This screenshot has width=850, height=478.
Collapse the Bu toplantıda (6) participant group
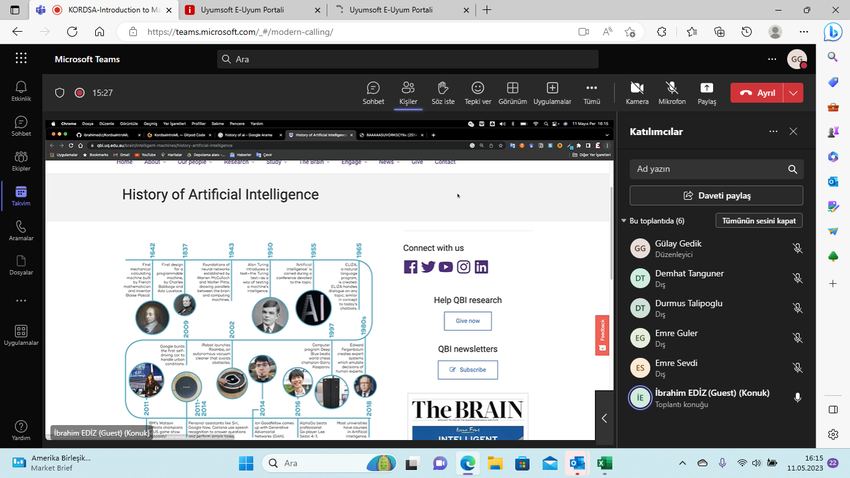click(x=624, y=221)
